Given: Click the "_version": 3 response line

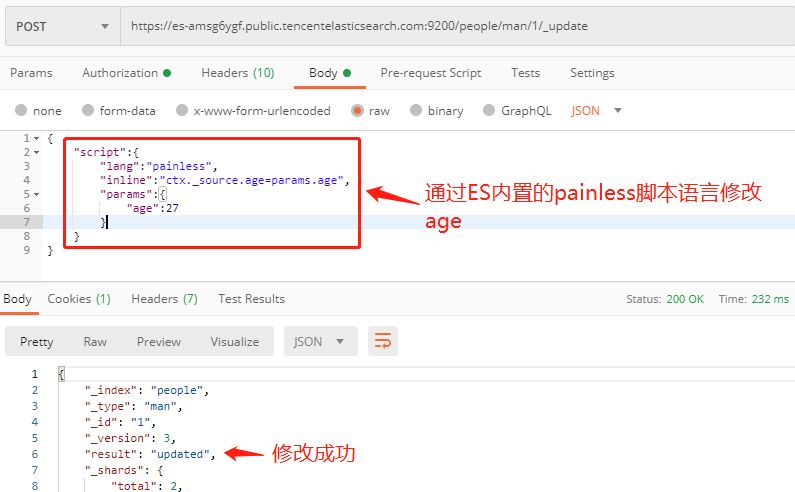Looking at the screenshot, I should [130, 438].
